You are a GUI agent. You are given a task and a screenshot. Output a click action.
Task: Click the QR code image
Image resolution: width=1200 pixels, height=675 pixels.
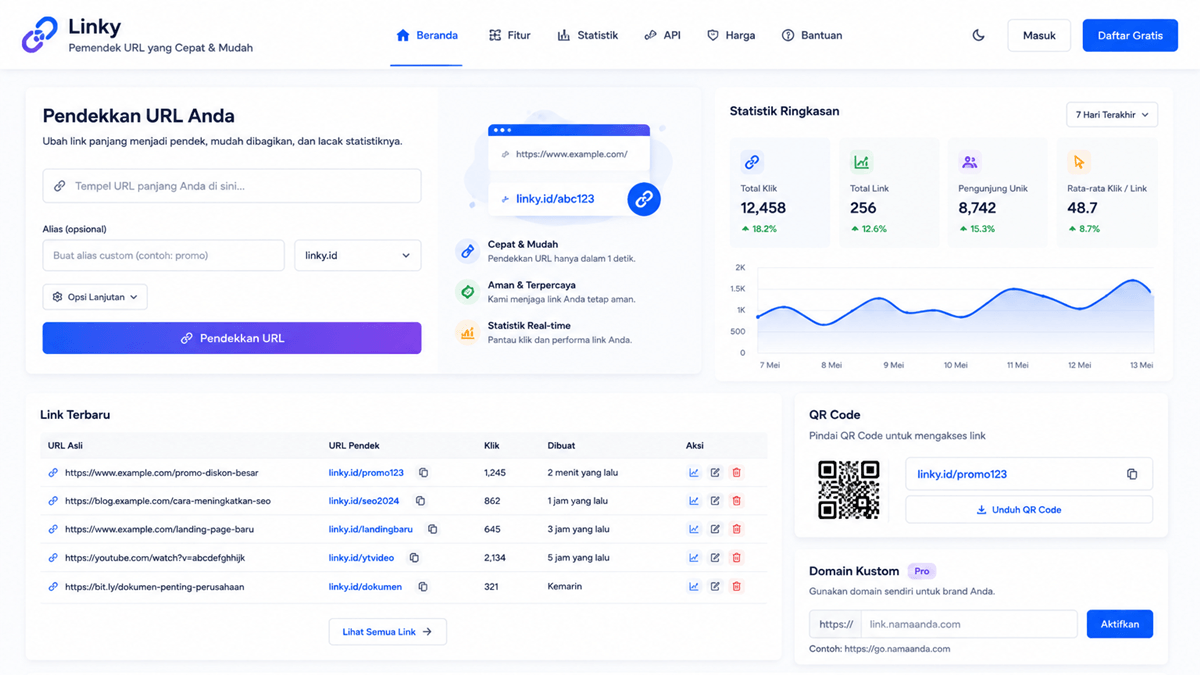point(849,489)
